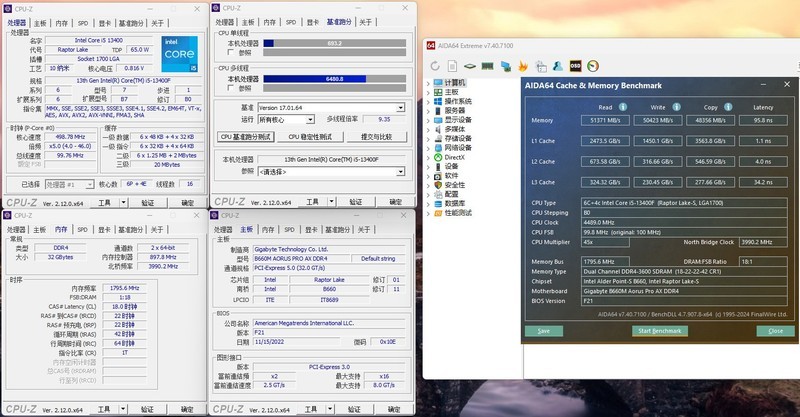Image resolution: width=800 pixels, height=417 pixels.
Task: Enable 参照 checkbox under CPU 多线程
Action: coord(231,88)
